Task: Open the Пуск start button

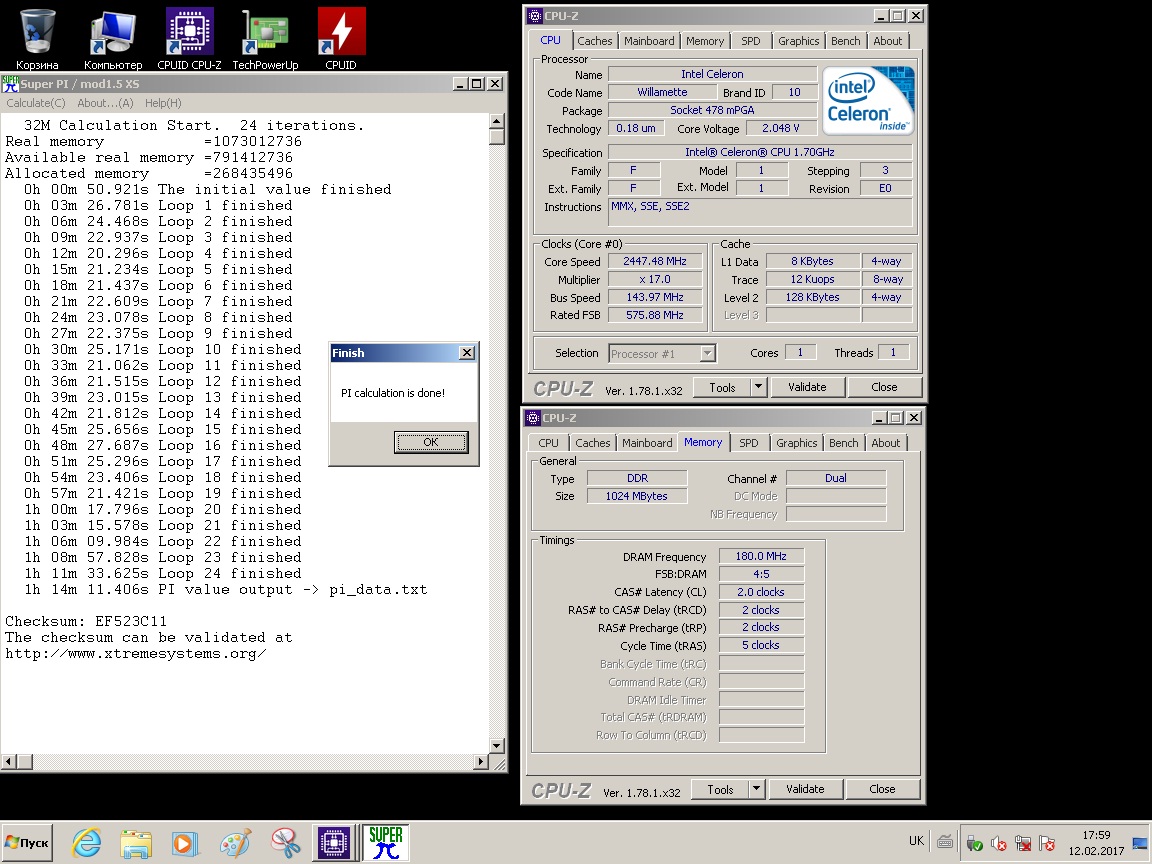Action: (27, 843)
